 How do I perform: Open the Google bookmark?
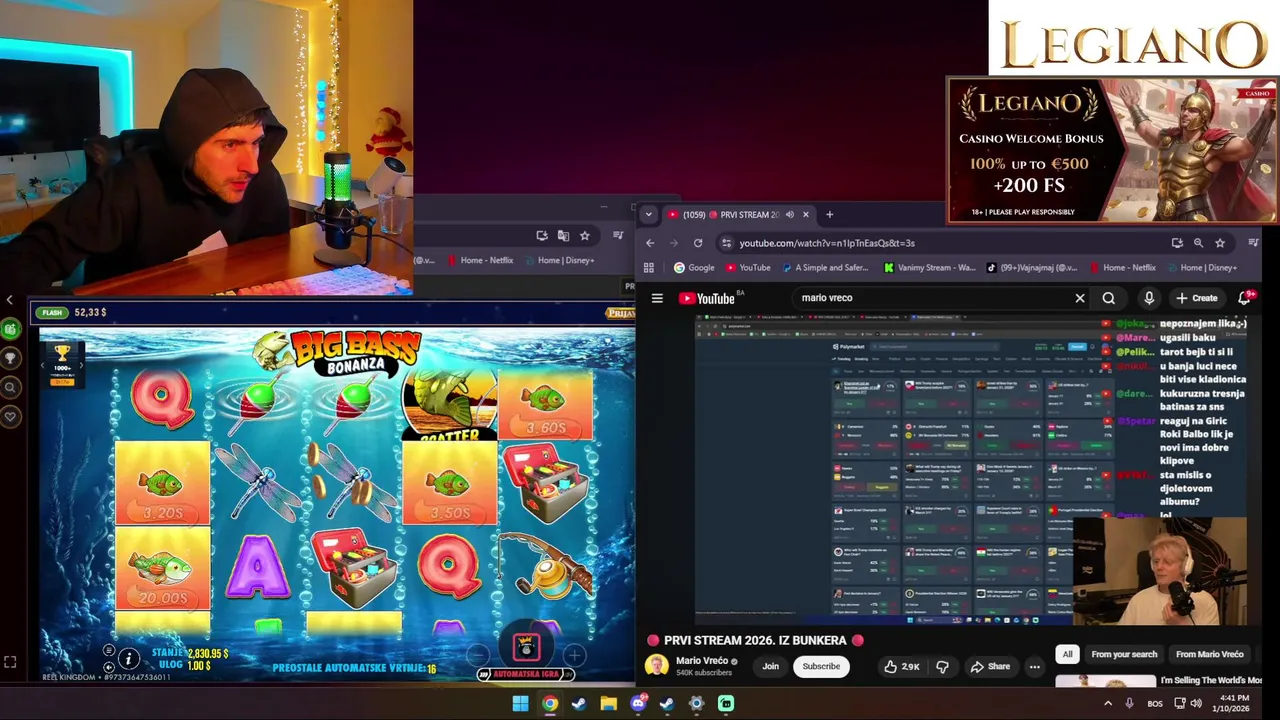[x=694, y=268]
